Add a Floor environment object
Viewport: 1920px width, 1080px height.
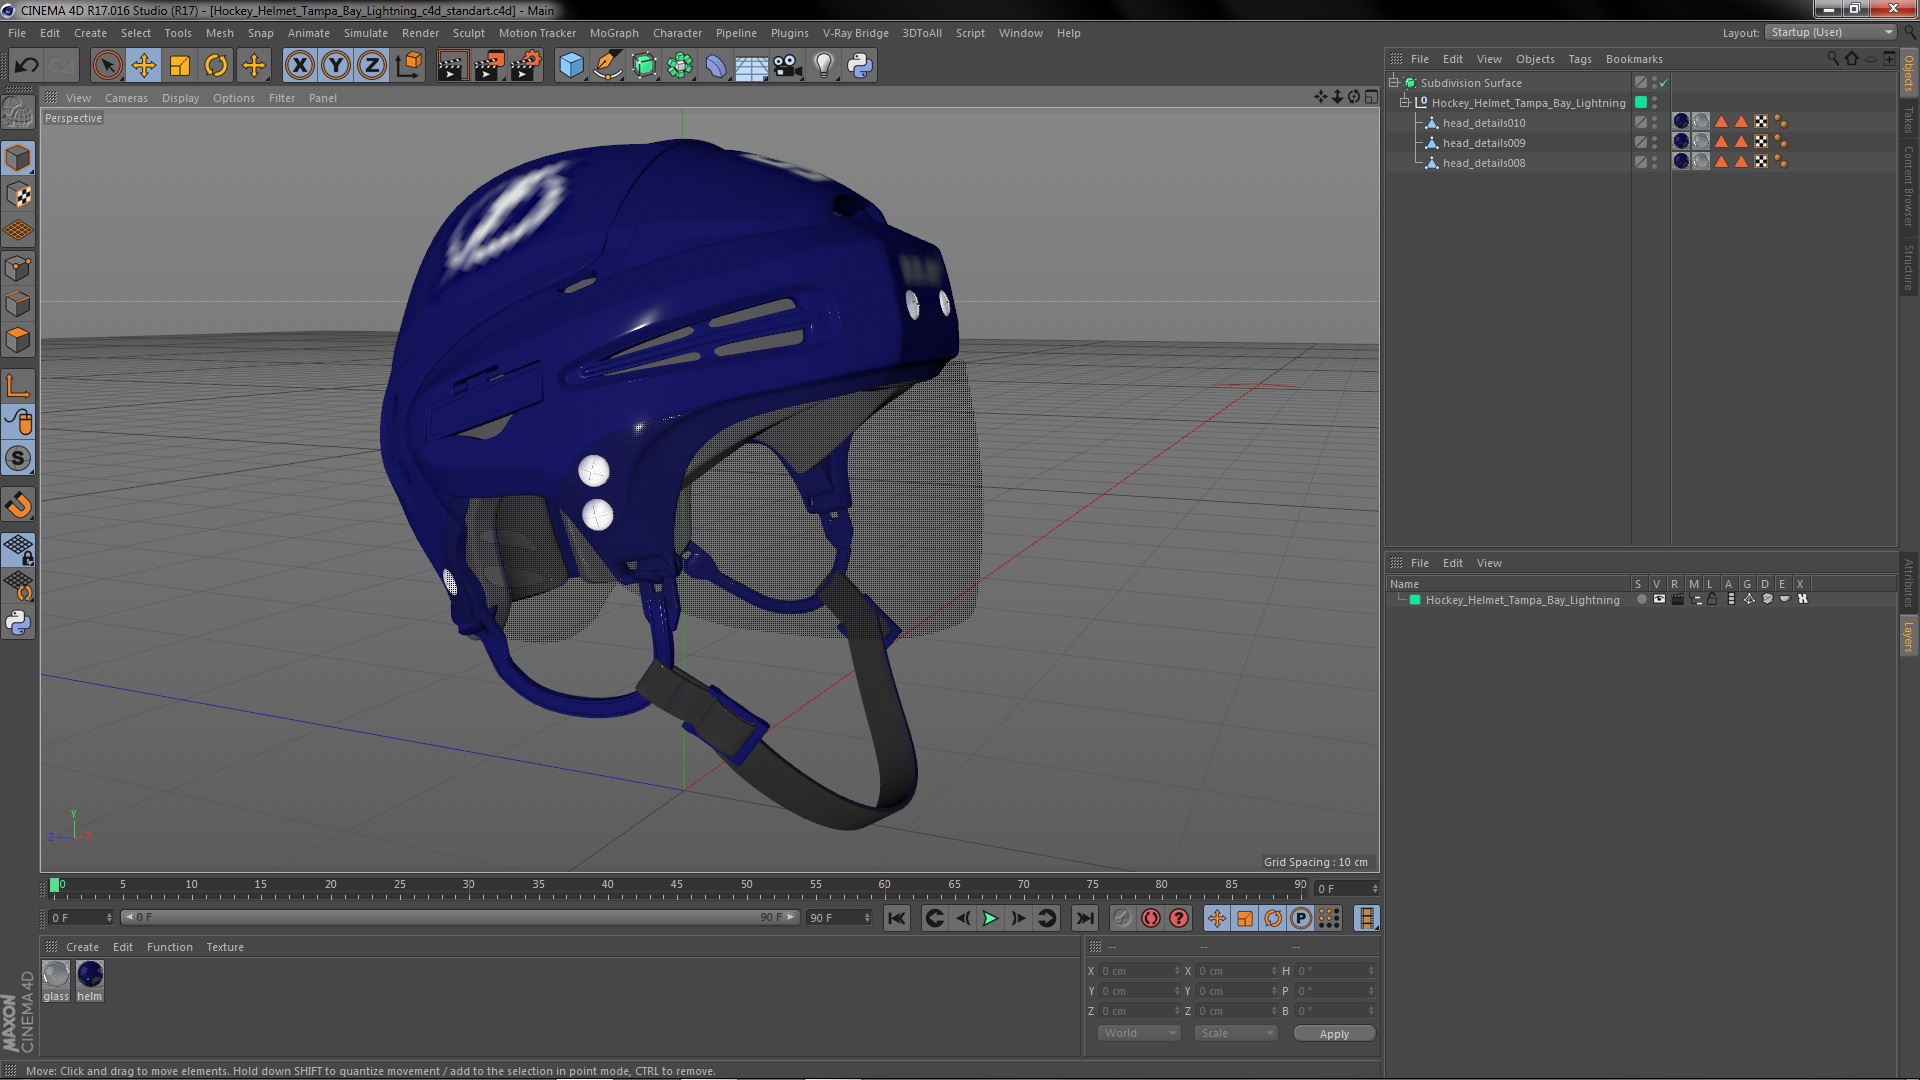click(751, 66)
